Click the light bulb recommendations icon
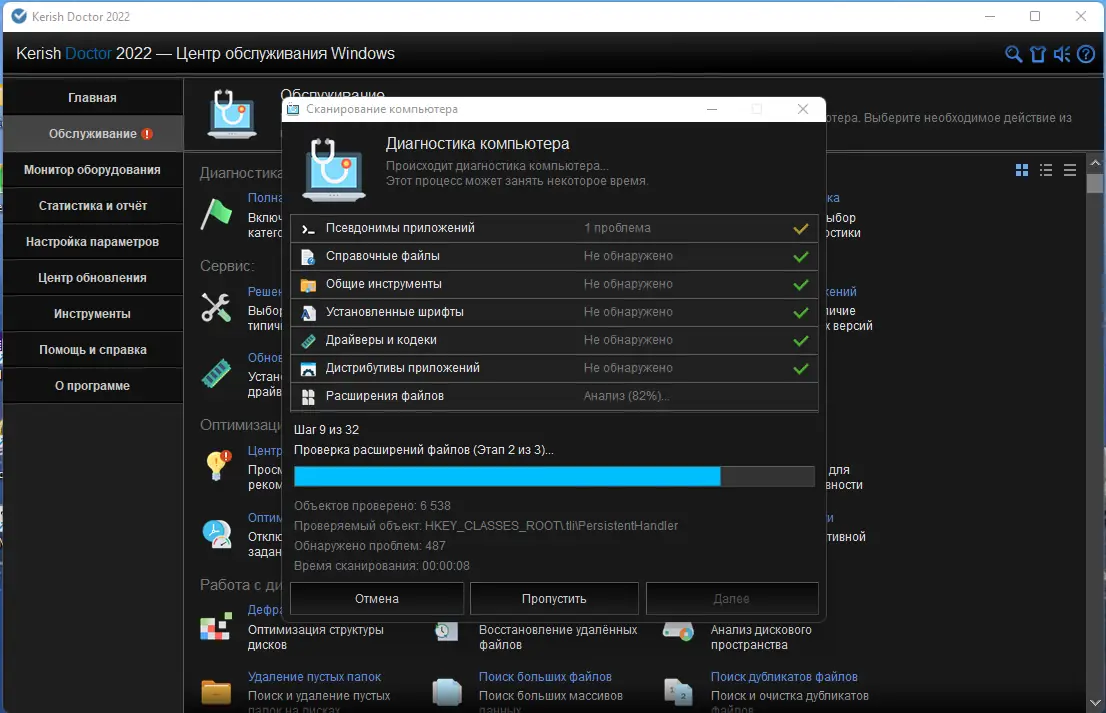Image resolution: width=1106 pixels, height=713 pixels. (x=217, y=465)
